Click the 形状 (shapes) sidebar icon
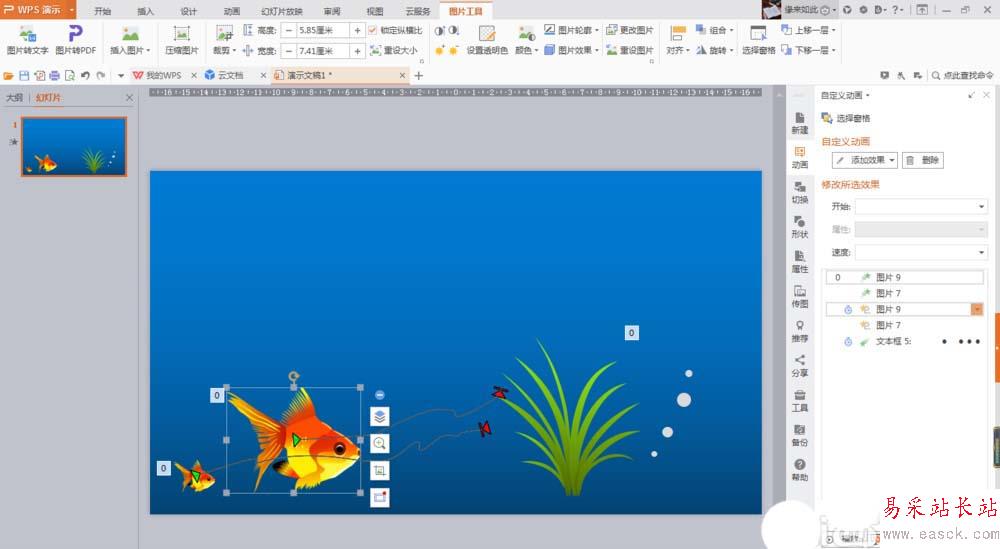Viewport: 1000px width, 549px height. click(x=800, y=226)
